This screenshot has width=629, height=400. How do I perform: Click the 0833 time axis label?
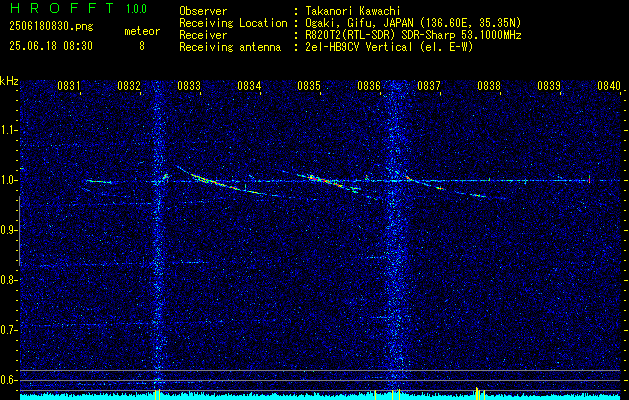tap(189, 85)
